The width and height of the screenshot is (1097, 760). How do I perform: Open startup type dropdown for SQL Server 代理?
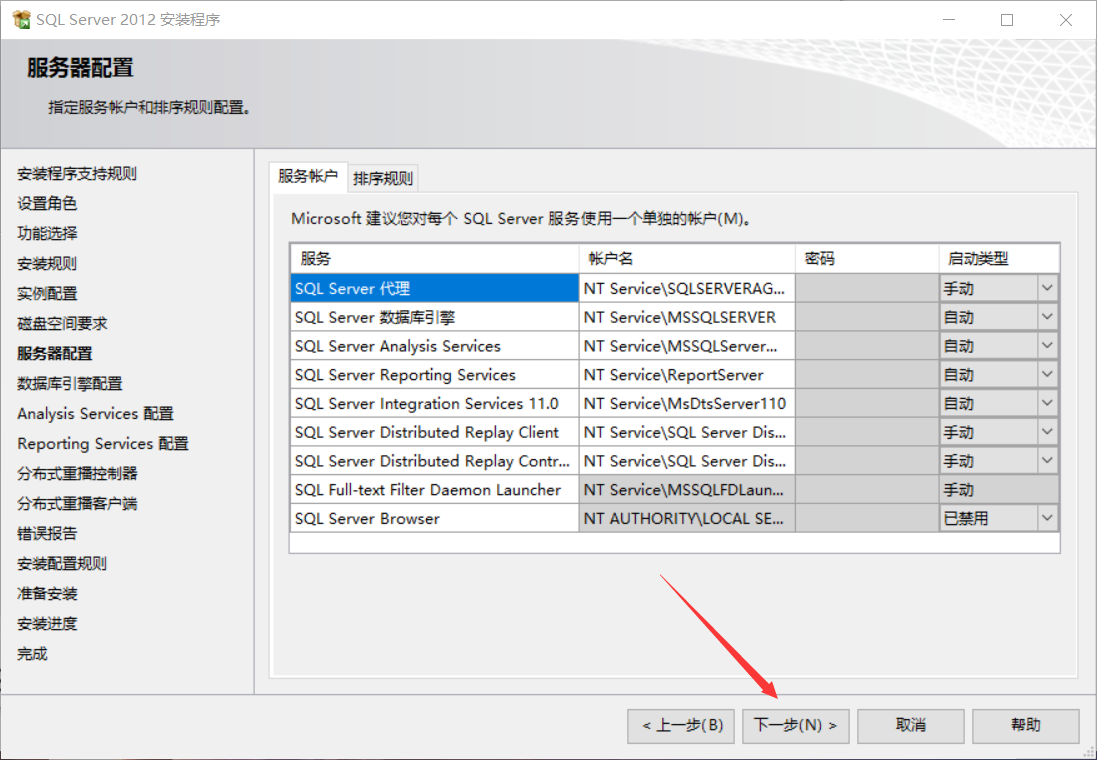1047,287
